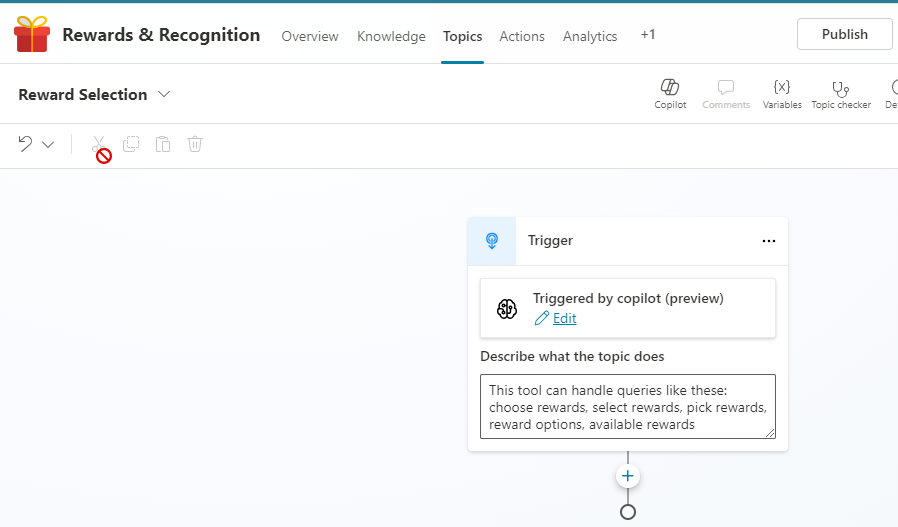Switch to the Knowledge tab
This screenshot has width=898, height=527.
click(391, 36)
